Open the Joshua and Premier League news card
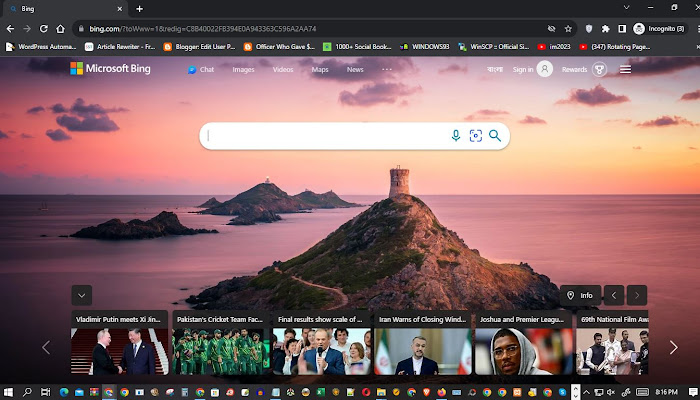Viewport: 700px width, 400px height. [524, 342]
